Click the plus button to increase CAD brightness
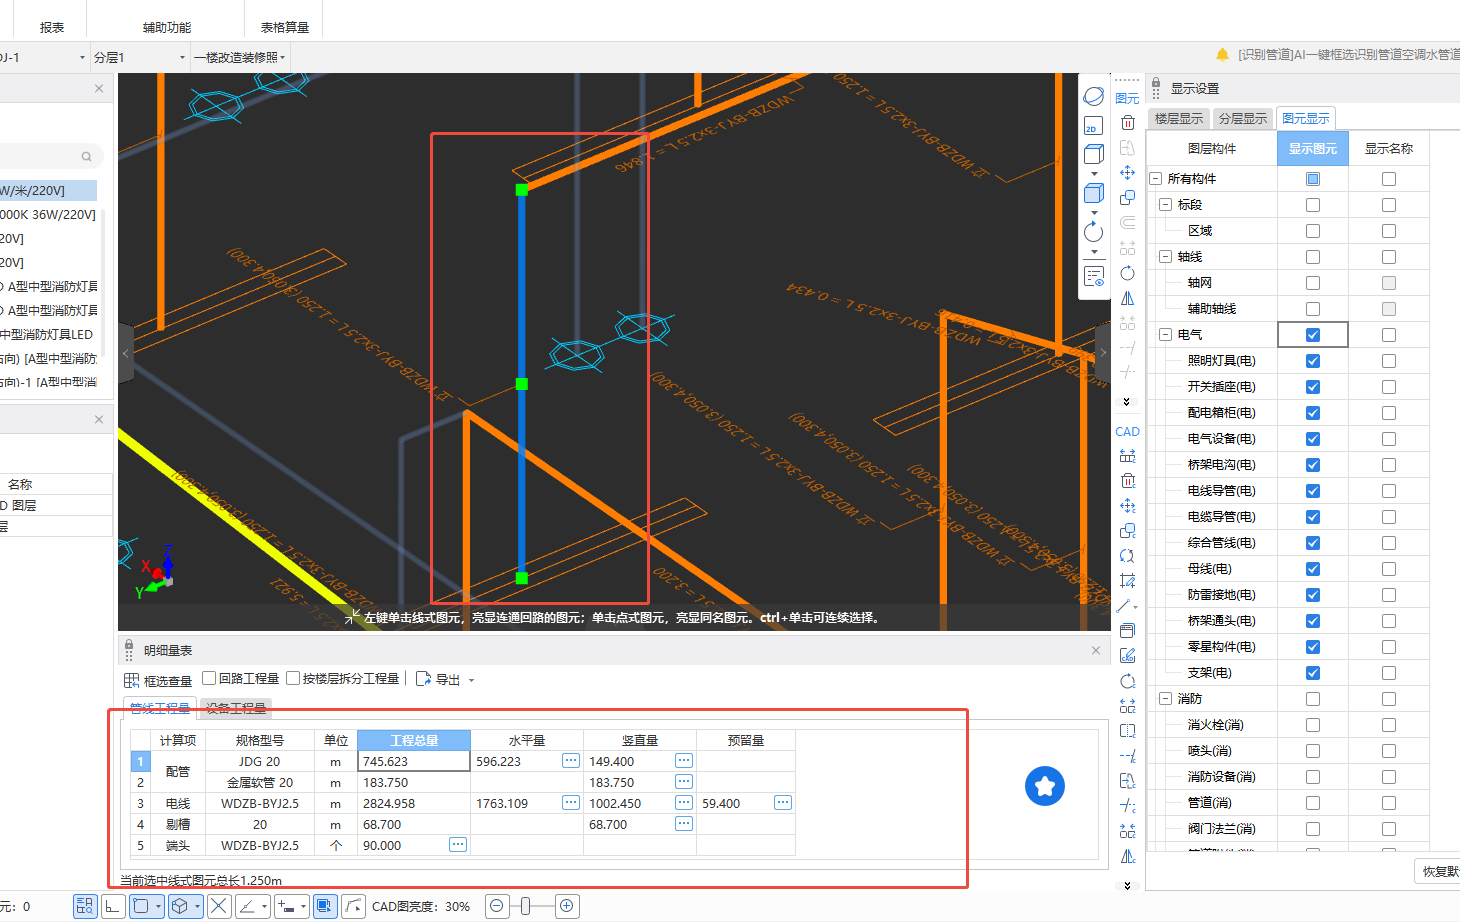 pyautogui.click(x=567, y=906)
